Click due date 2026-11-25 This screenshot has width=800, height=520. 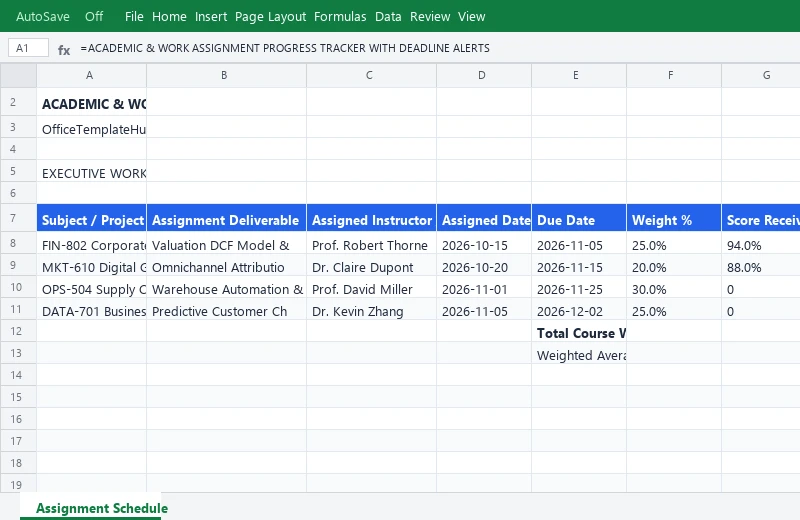pyautogui.click(x=579, y=289)
